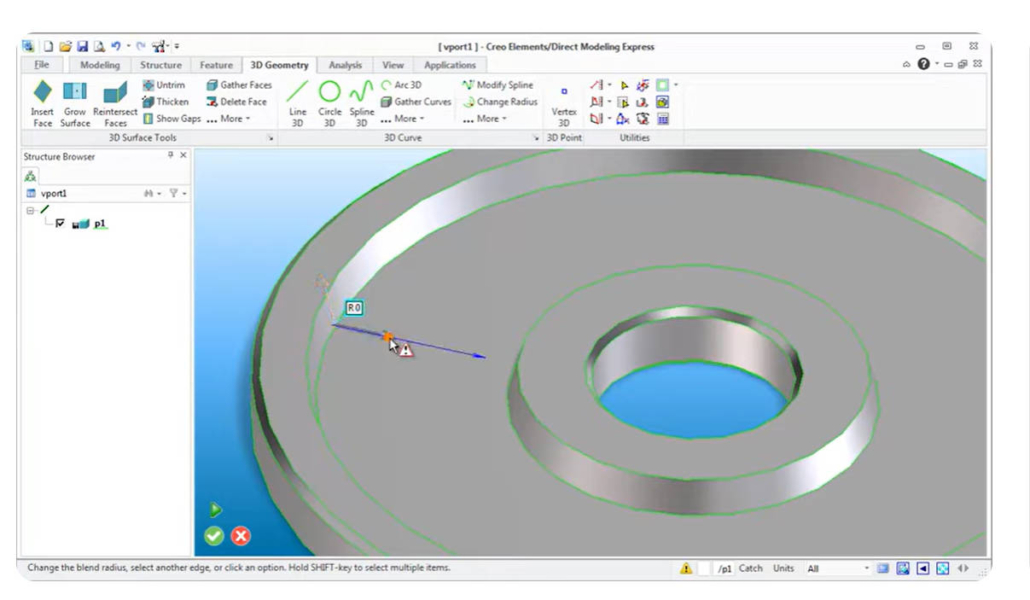Click the Insert Face tool
1030x600 pixels.
(x=42, y=102)
